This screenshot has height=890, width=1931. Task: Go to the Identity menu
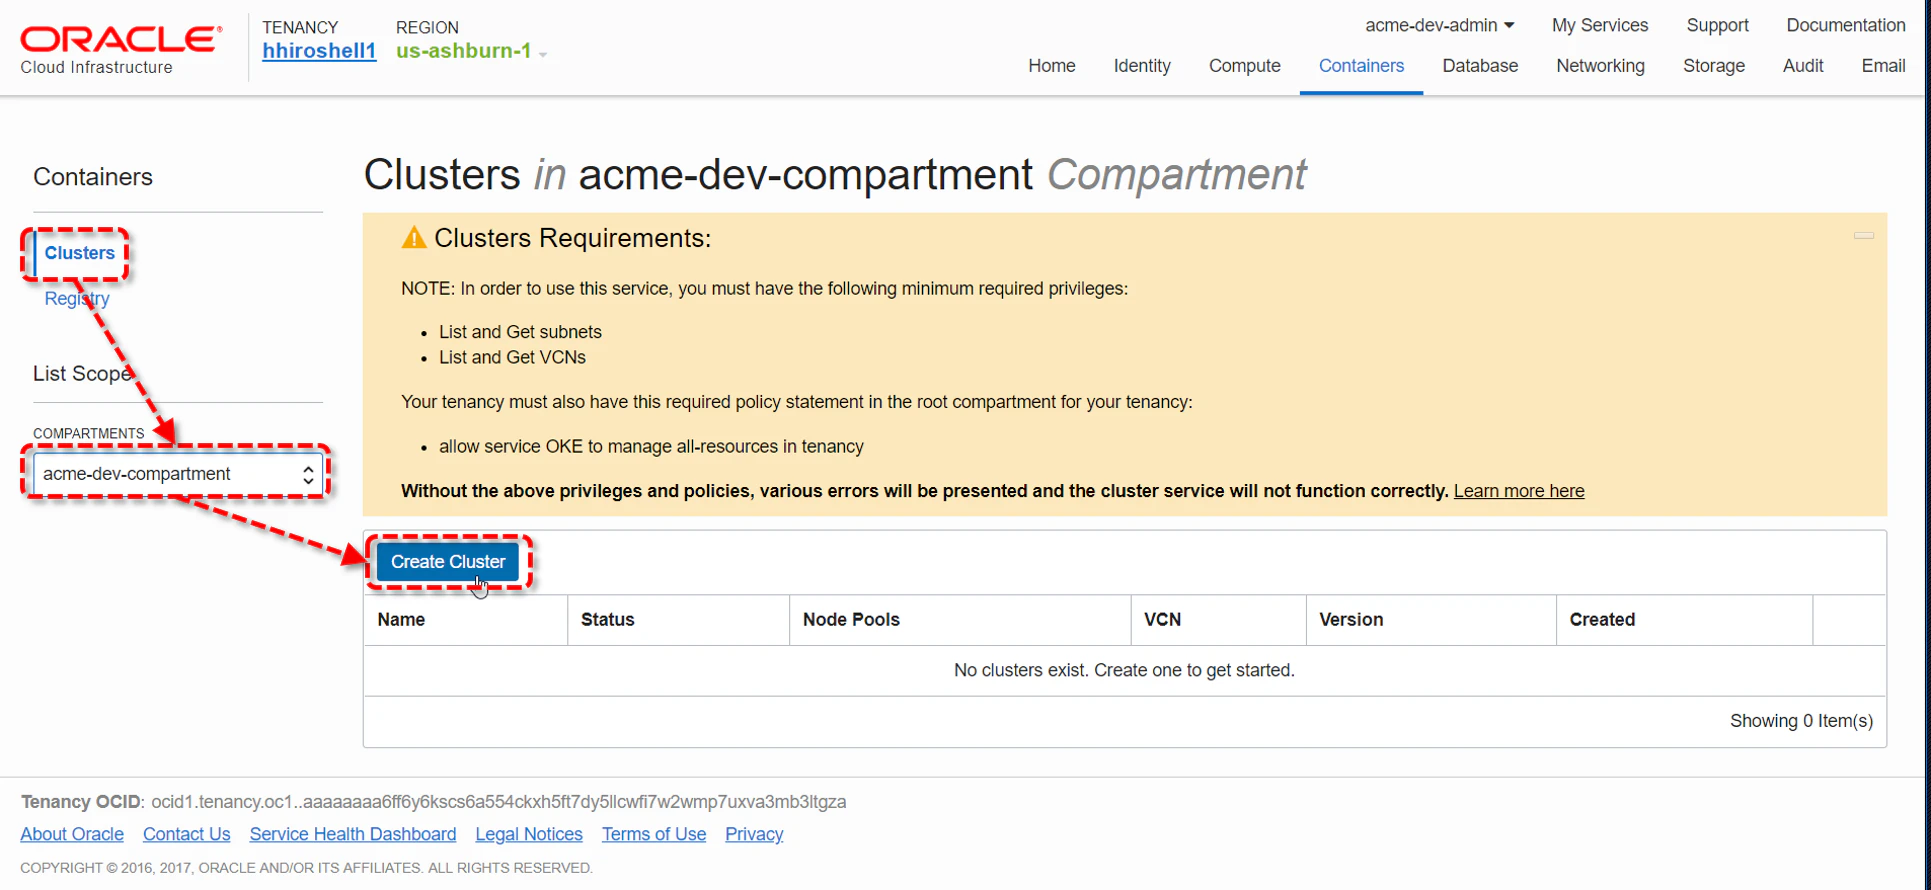(x=1141, y=66)
